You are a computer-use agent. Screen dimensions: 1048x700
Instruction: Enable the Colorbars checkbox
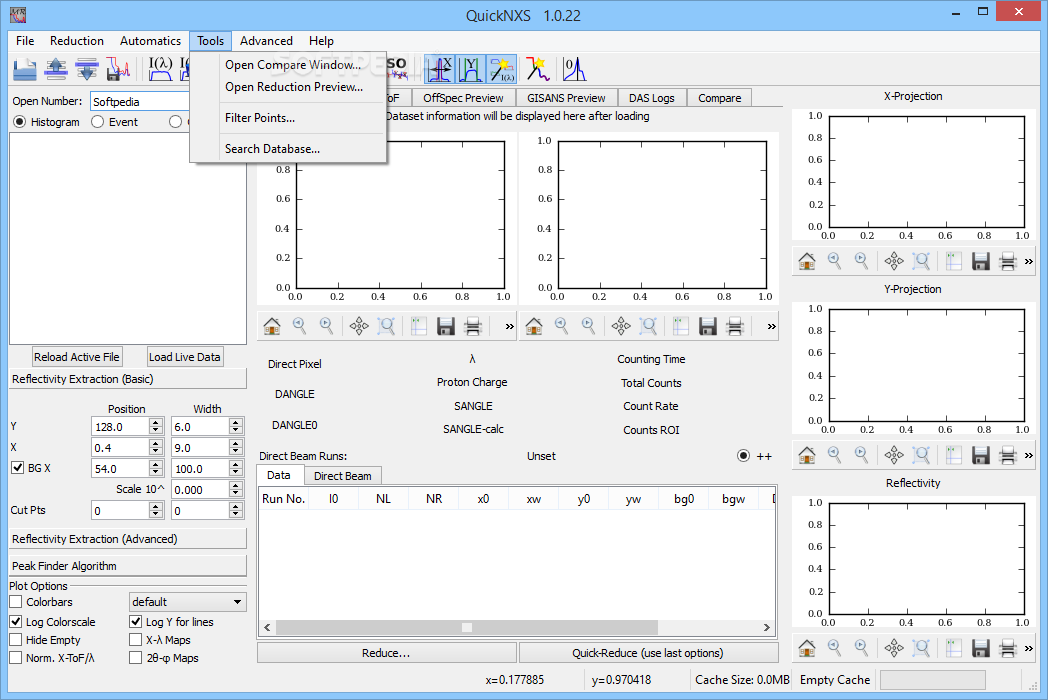(16, 602)
